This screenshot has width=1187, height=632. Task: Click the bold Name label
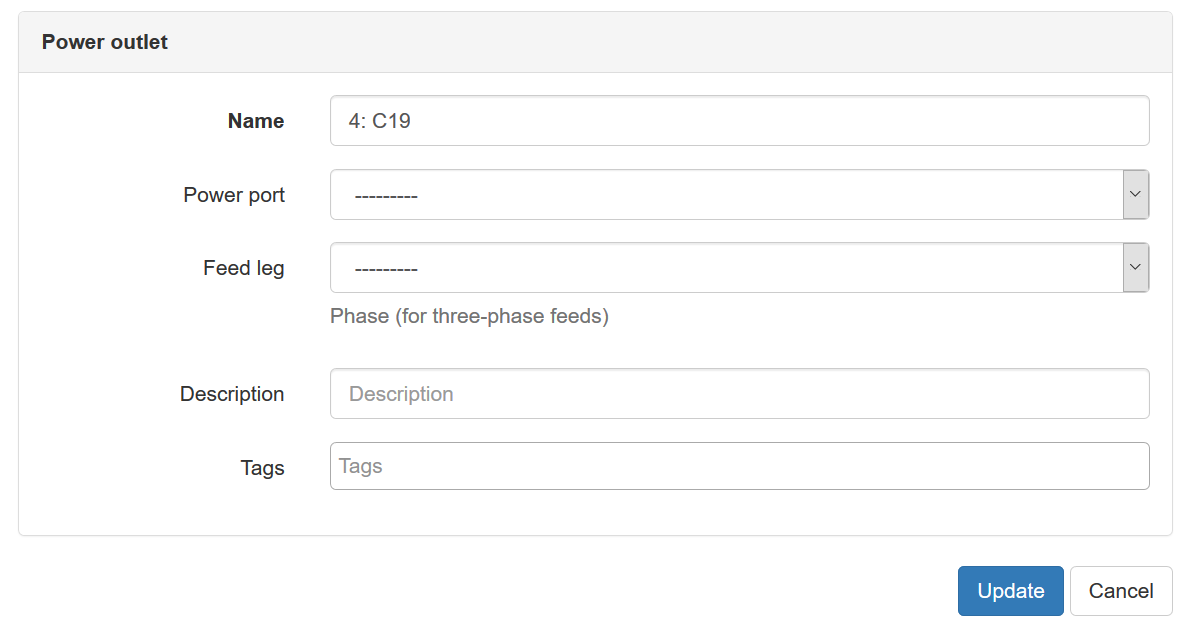coord(256,121)
